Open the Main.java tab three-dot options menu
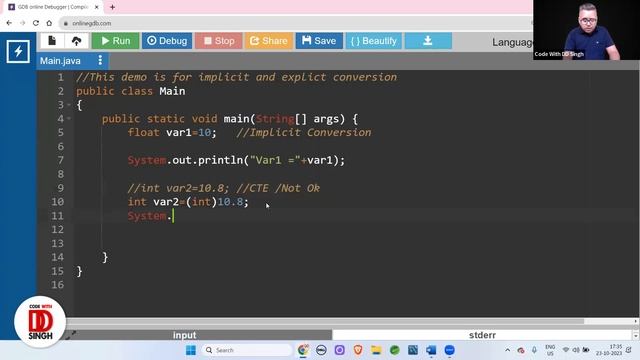 (x=100, y=60)
